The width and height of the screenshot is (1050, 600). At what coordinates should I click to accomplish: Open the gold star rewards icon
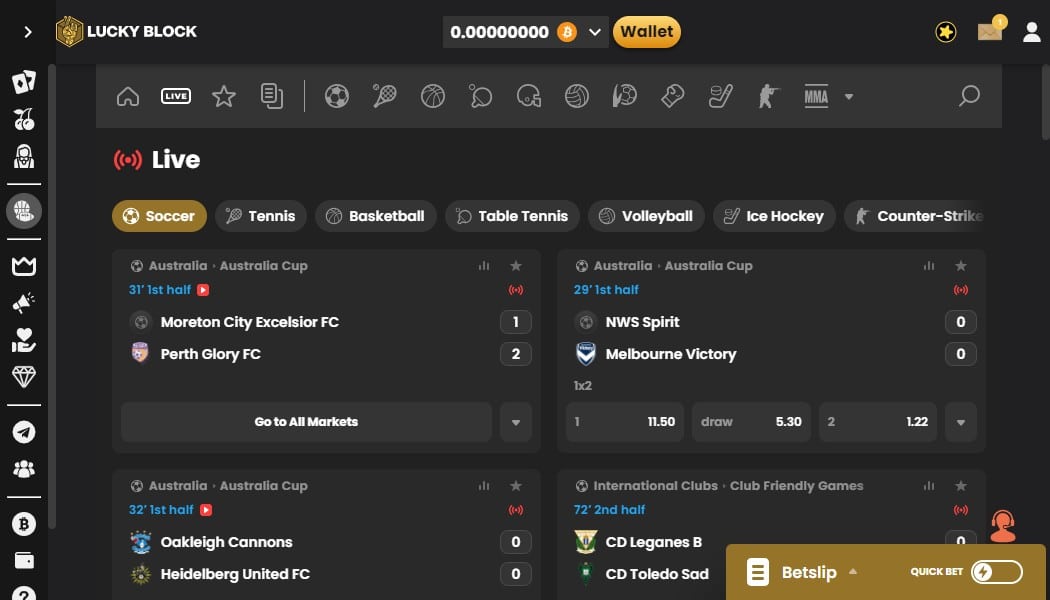946,32
